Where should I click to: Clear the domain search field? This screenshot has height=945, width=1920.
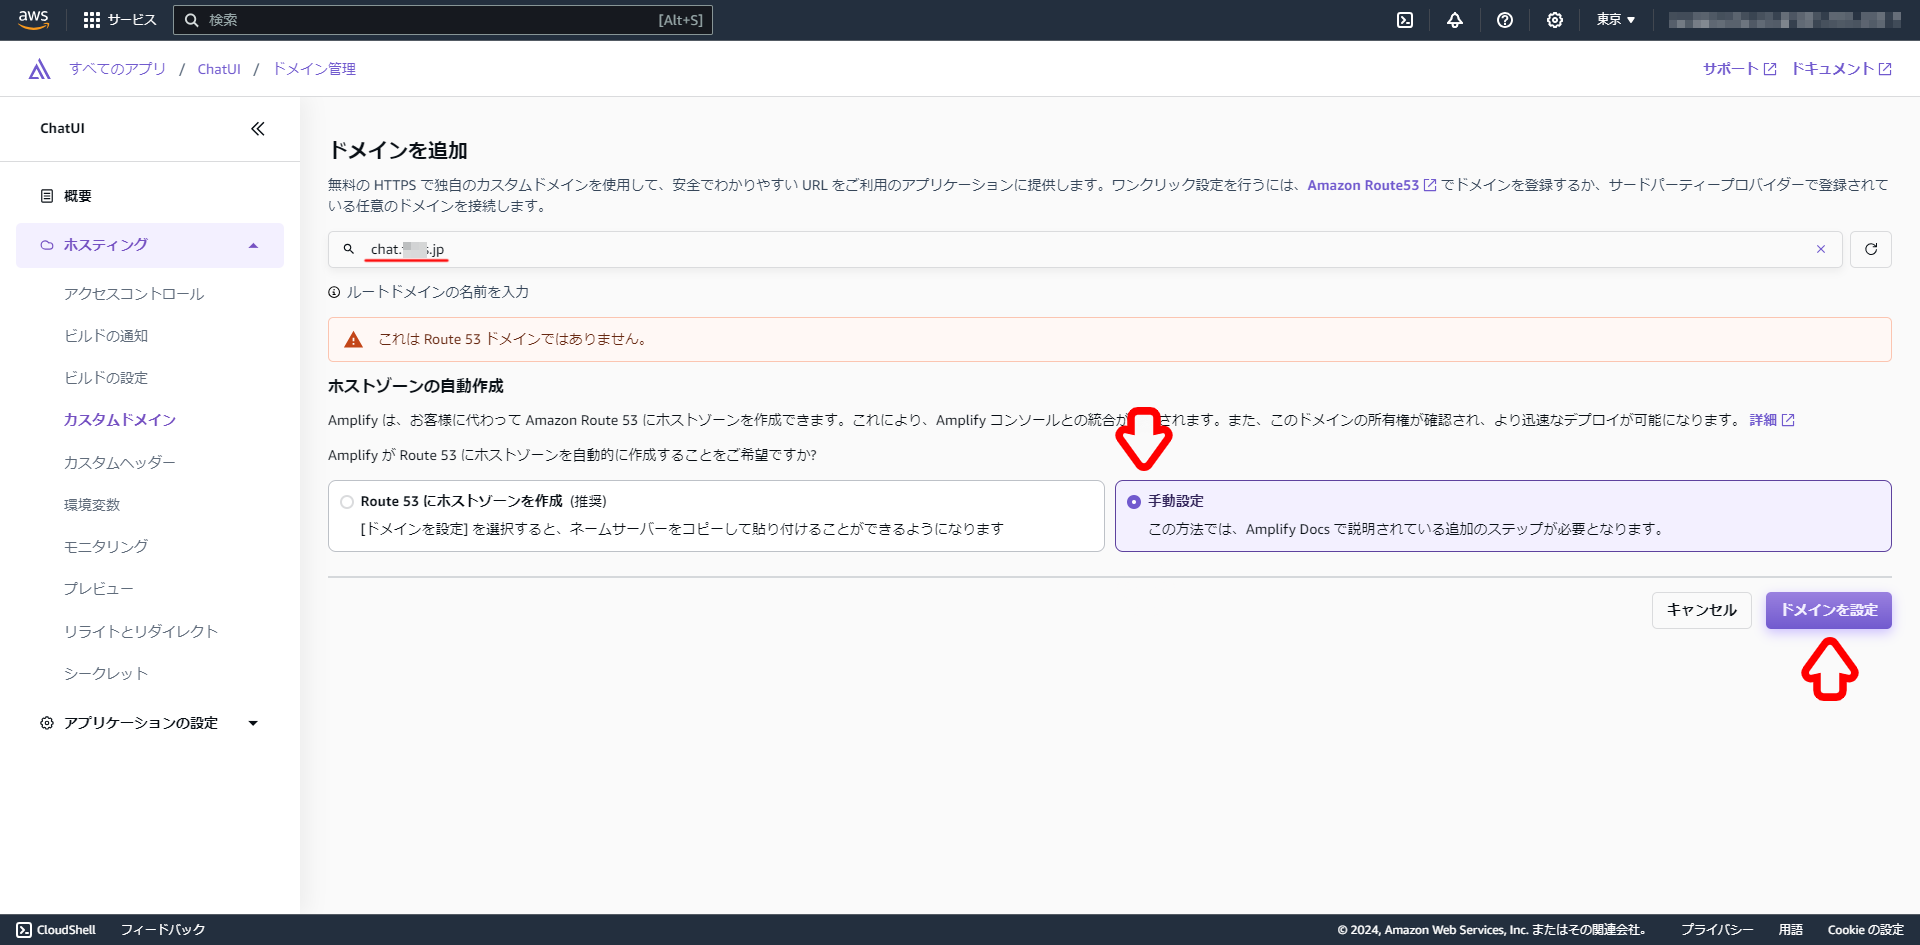point(1821,249)
